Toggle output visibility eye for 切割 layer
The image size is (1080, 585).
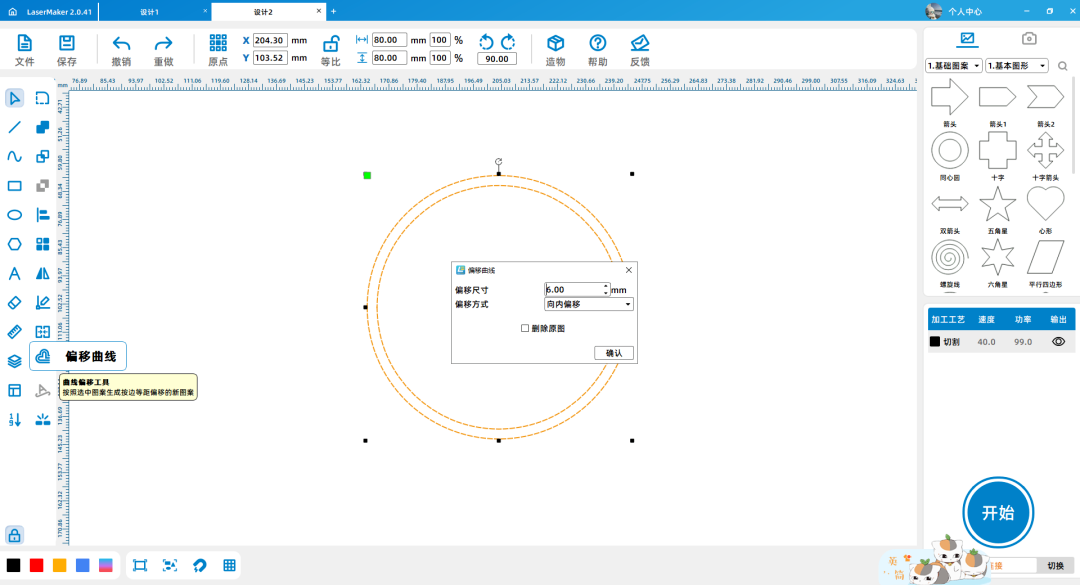(x=1058, y=342)
